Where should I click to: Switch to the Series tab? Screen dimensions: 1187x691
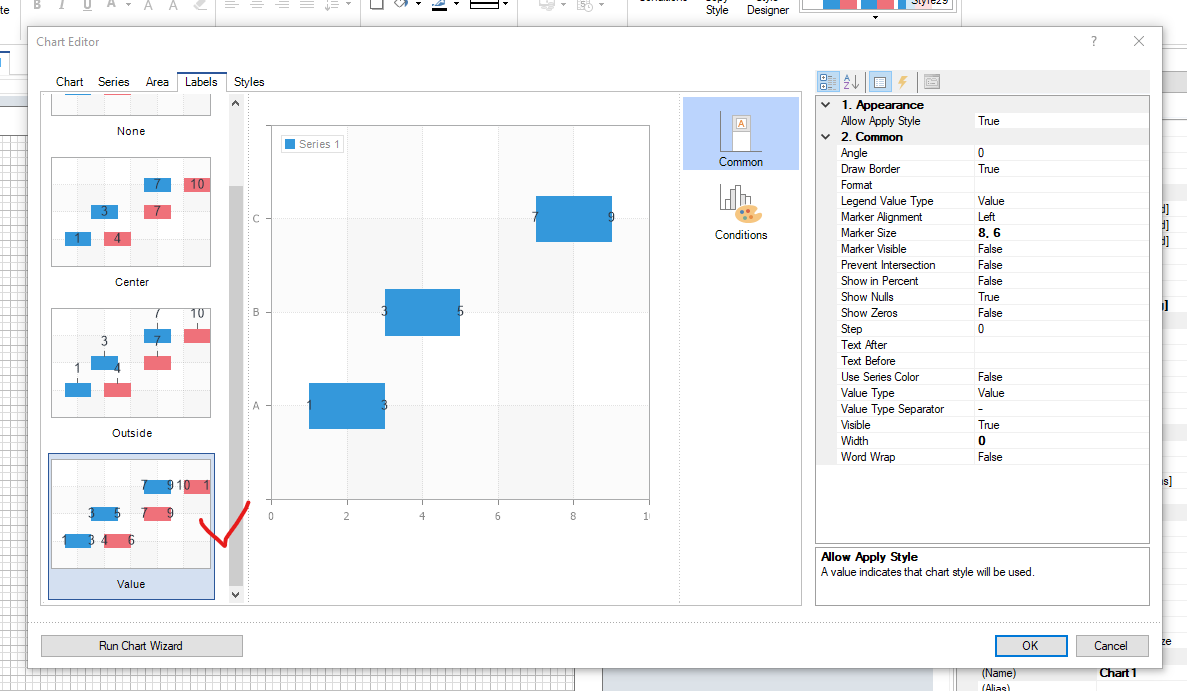click(114, 82)
